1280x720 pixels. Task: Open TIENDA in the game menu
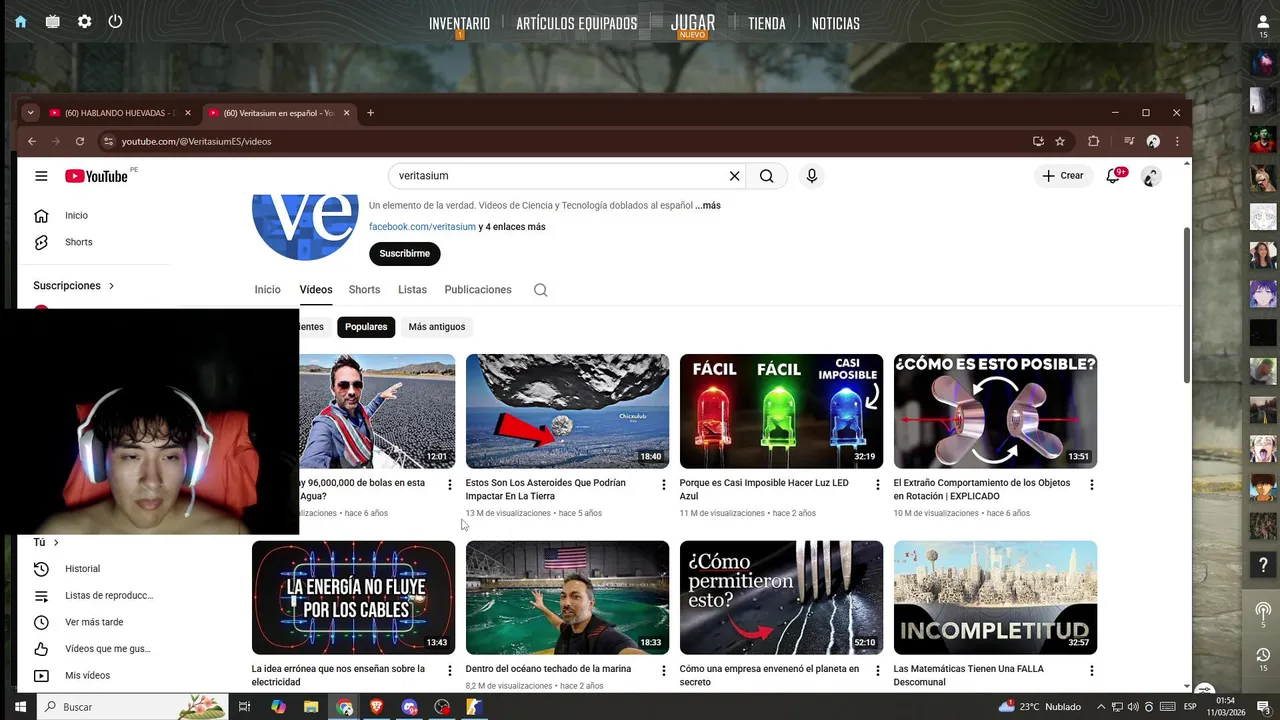[767, 23]
